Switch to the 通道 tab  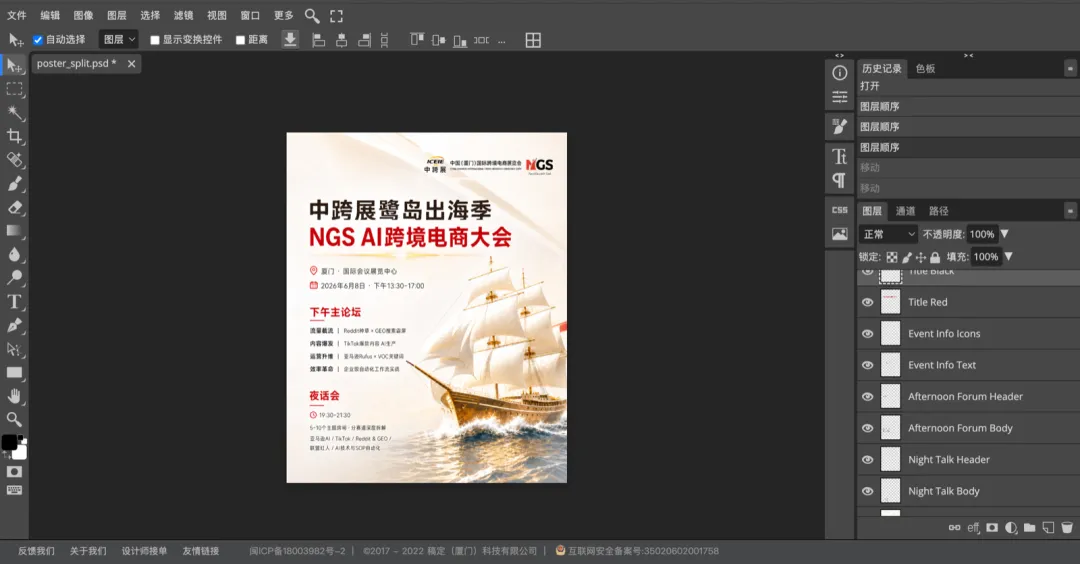[905, 211]
